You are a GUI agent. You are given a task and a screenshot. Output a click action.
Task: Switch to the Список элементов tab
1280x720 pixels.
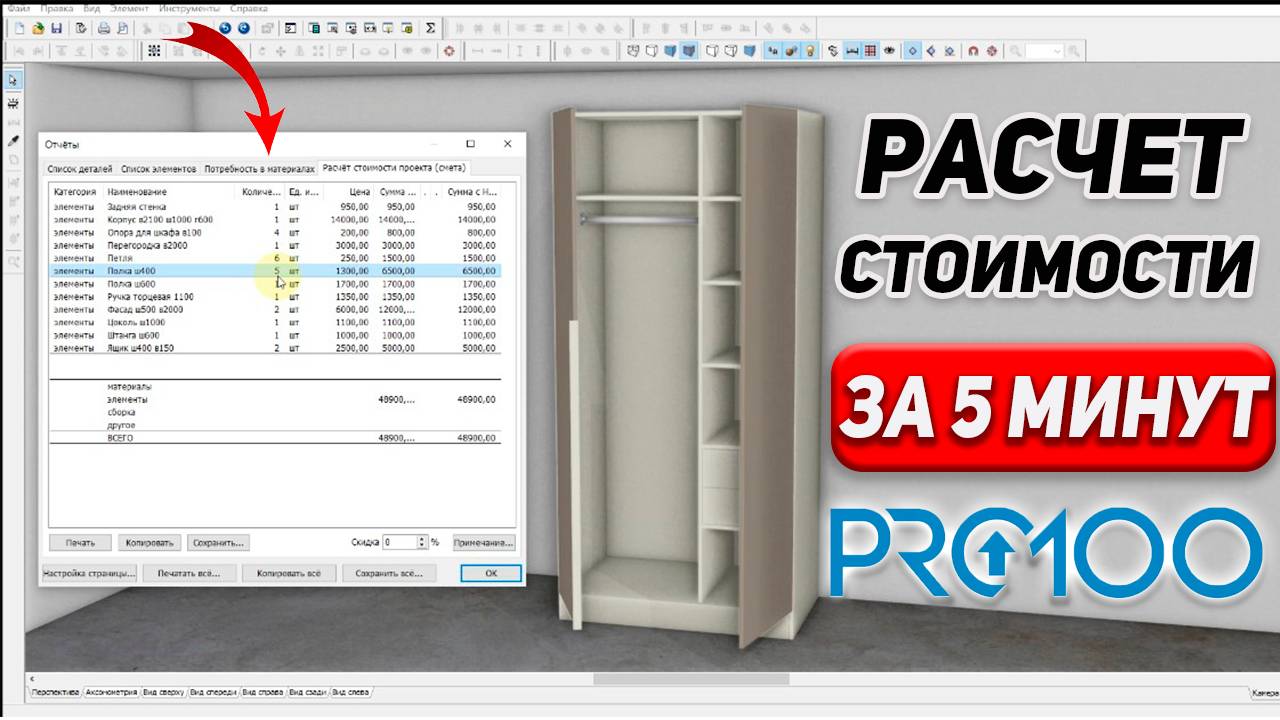[158, 169]
